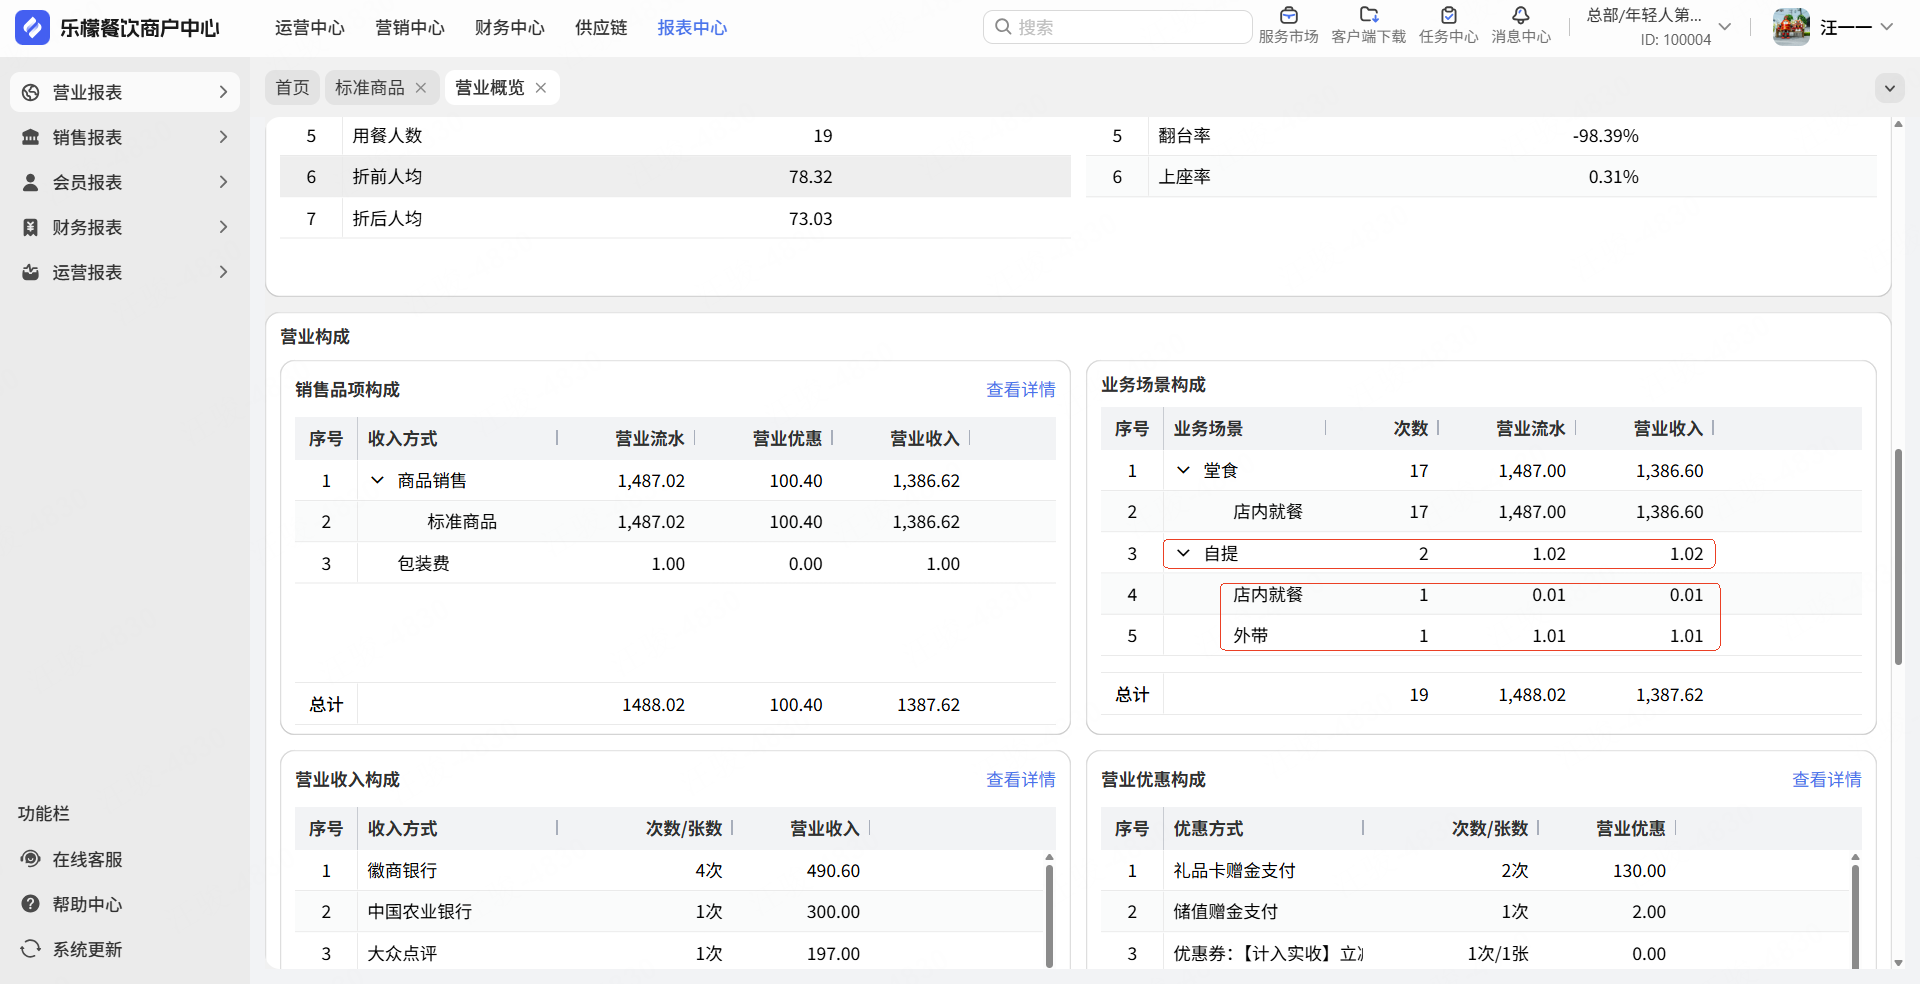Click the 乐檬餐饮商户中心 logo
Screen dimensions: 1920x984
33,28
